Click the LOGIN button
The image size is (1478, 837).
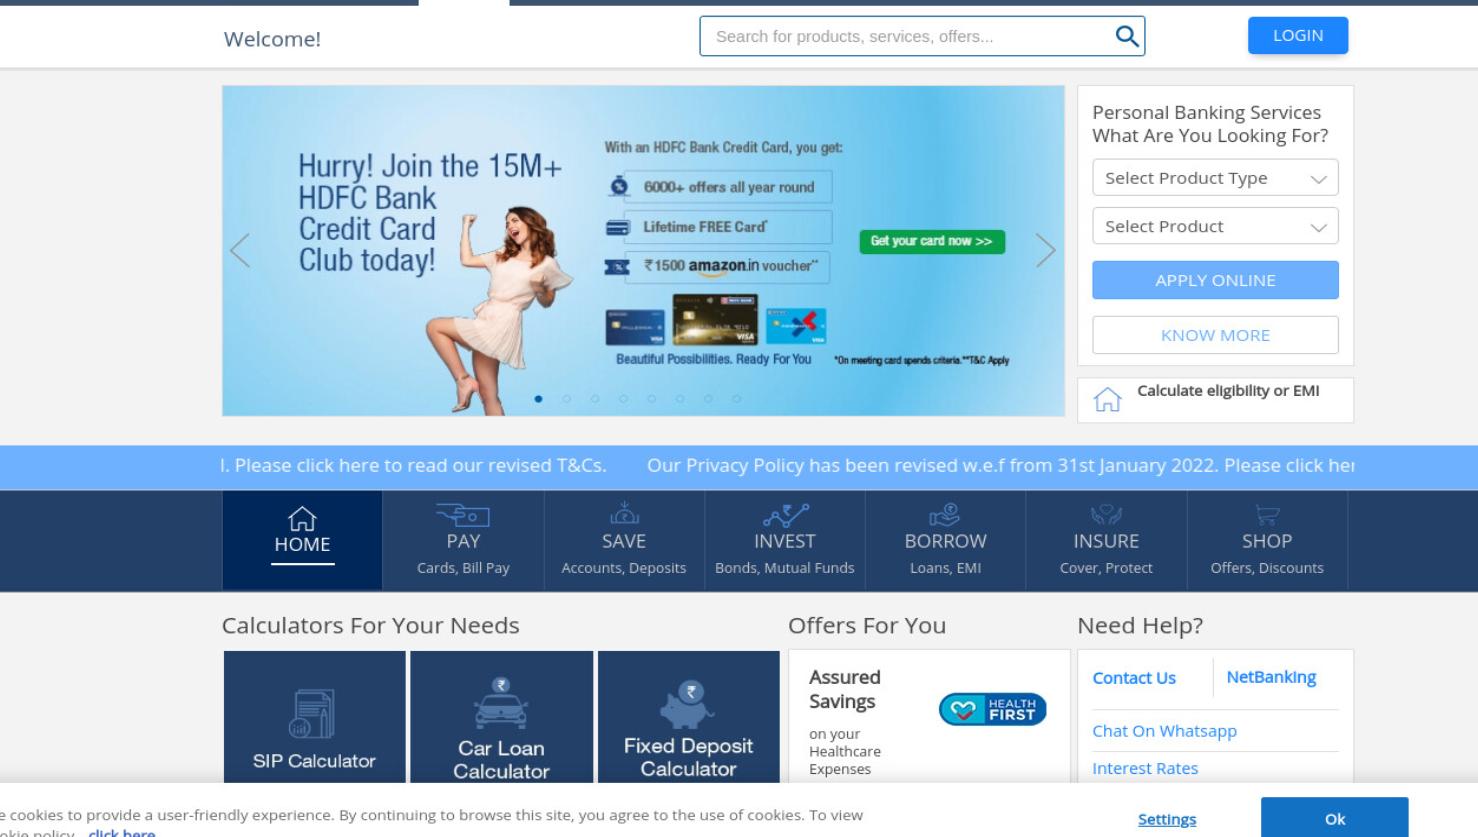coord(1298,36)
